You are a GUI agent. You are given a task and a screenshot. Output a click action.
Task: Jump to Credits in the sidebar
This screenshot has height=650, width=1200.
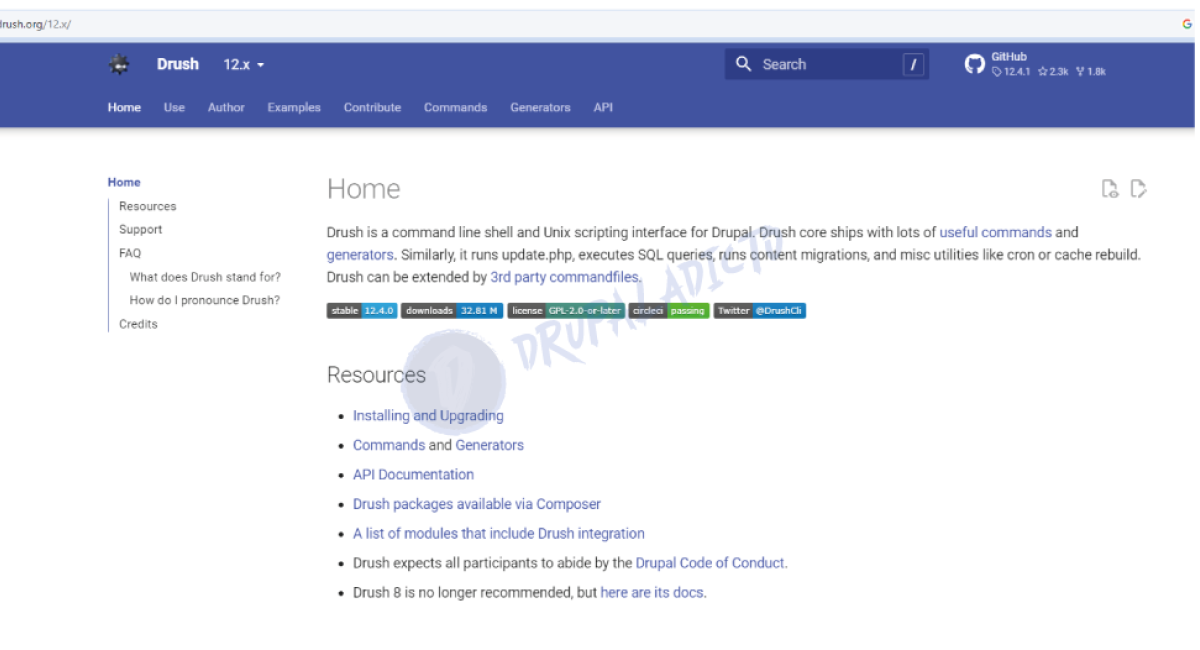[138, 324]
